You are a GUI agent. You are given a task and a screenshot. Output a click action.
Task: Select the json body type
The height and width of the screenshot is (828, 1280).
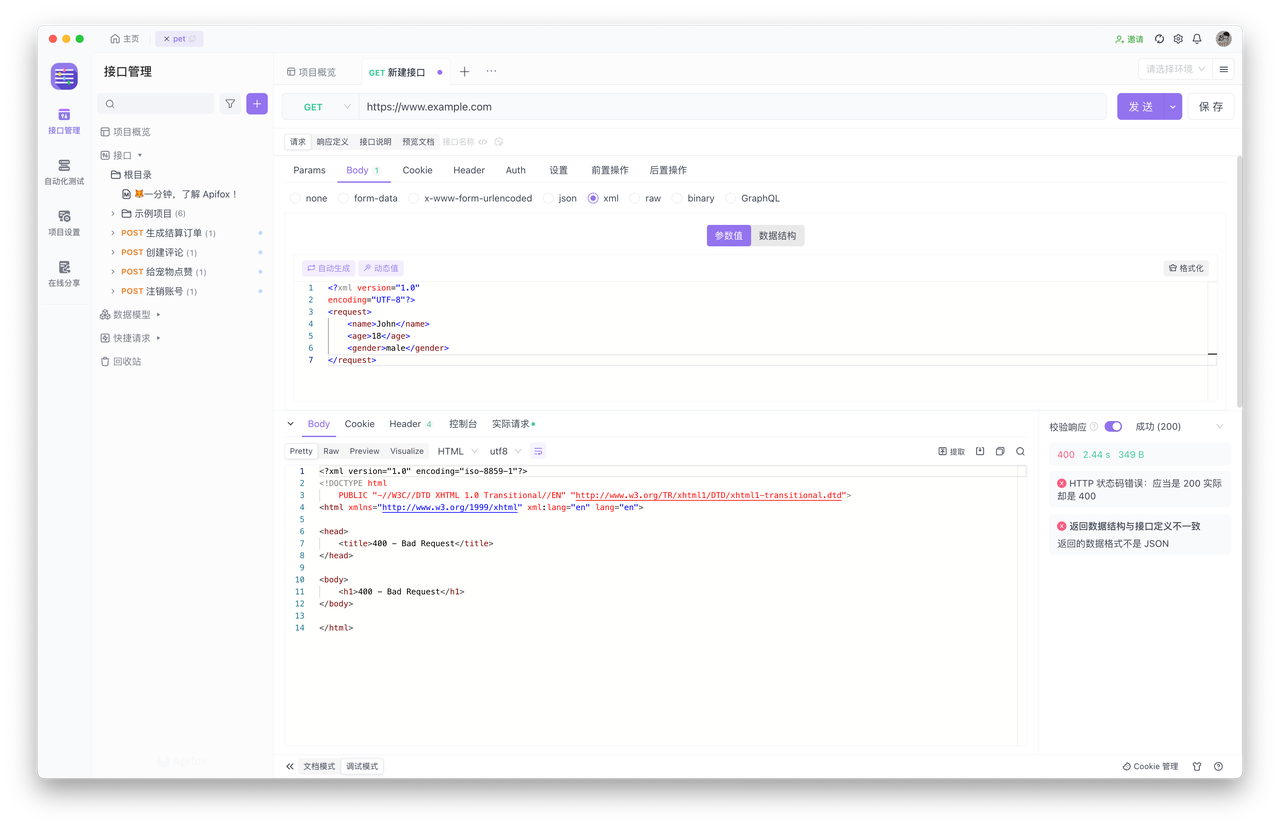pyautogui.click(x=560, y=198)
